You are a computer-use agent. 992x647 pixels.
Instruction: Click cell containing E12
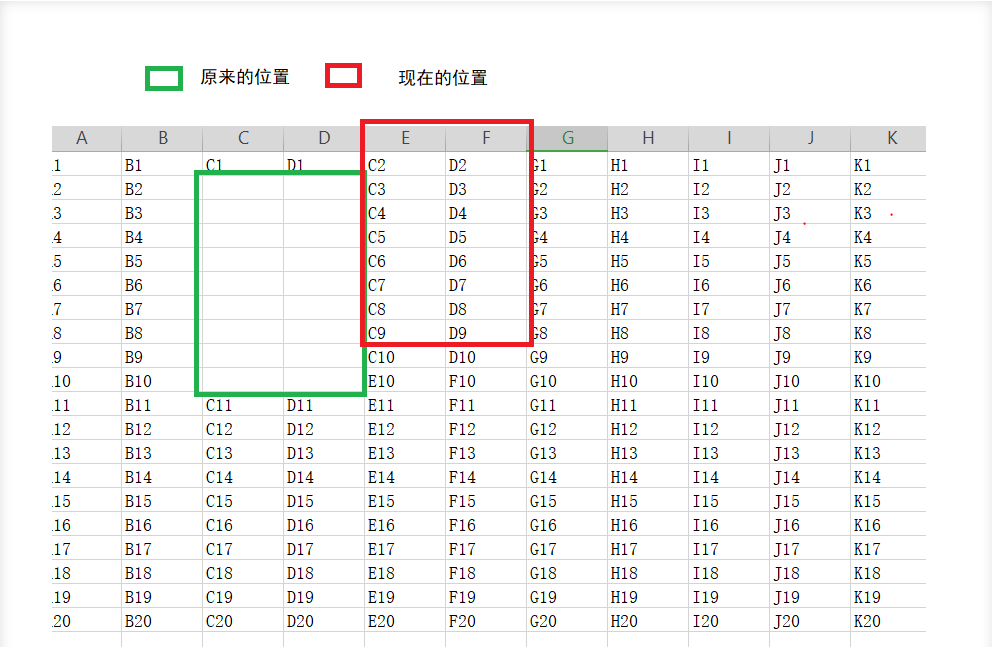pyautogui.click(x=405, y=429)
